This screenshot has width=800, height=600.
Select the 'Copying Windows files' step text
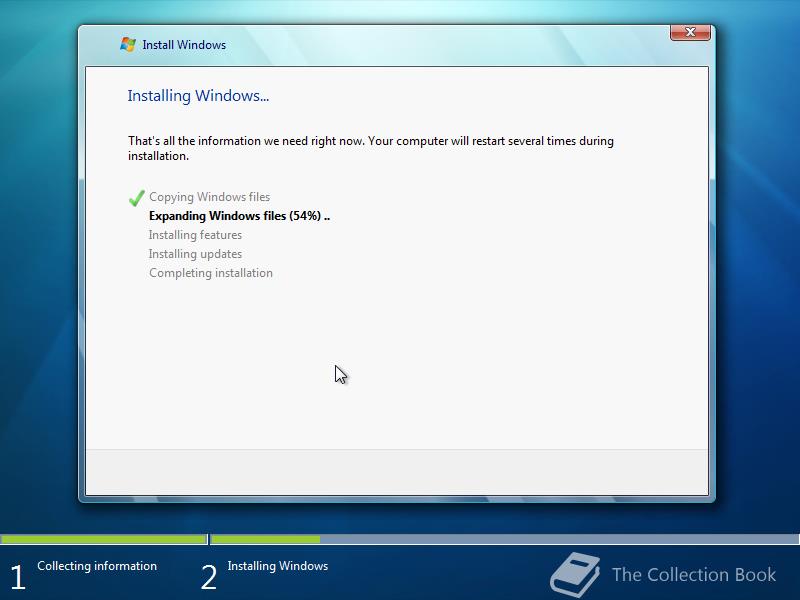coord(209,197)
